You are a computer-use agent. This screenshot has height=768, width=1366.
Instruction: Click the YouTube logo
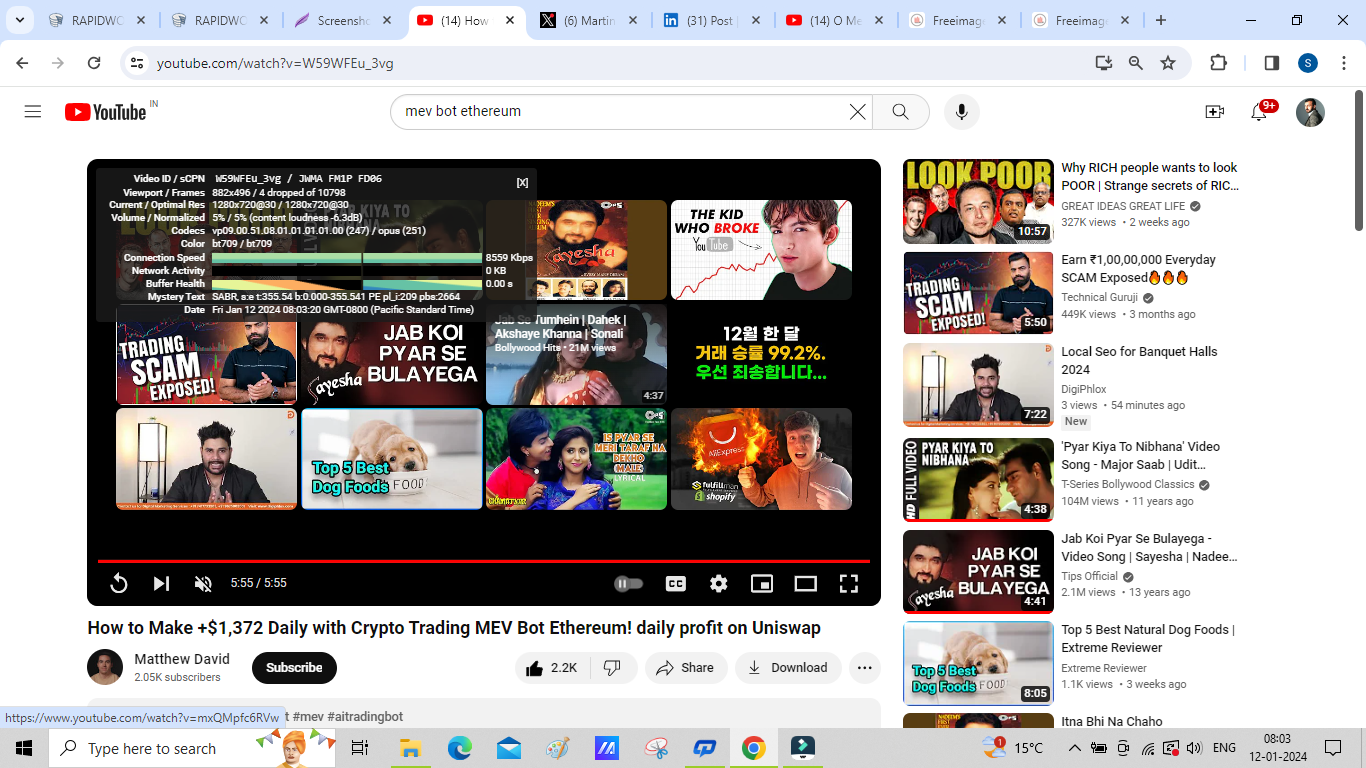coord(106,112)
